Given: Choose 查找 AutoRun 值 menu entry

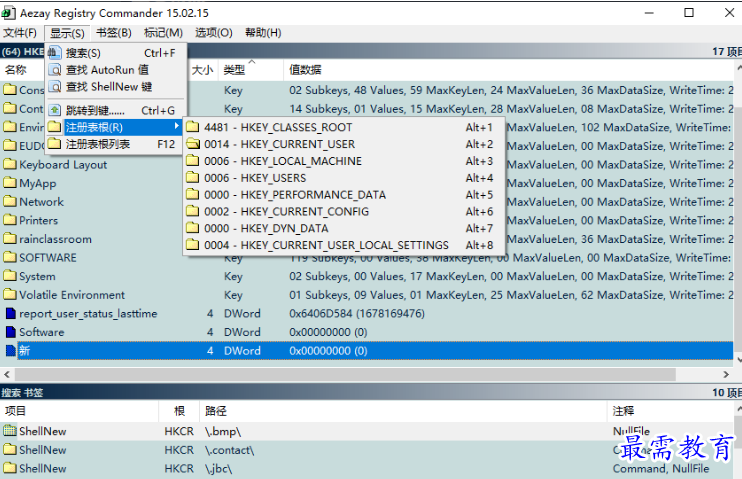Looking at the screenshot, I should coord(115,70).
